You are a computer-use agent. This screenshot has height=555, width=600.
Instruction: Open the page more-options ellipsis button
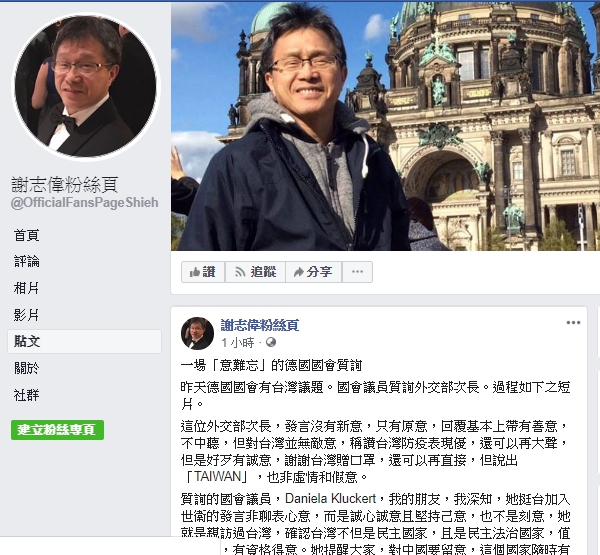[357, 272]
